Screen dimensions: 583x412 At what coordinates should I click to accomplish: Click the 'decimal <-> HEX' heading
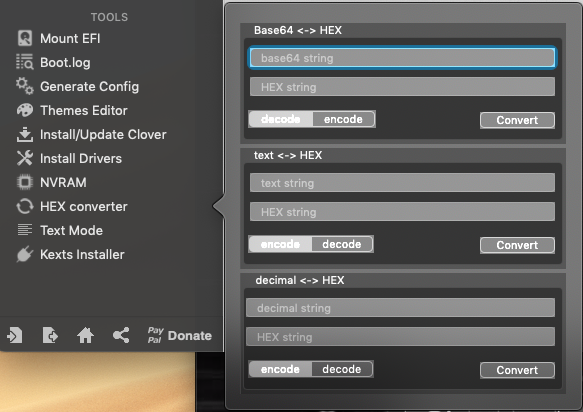300,280
